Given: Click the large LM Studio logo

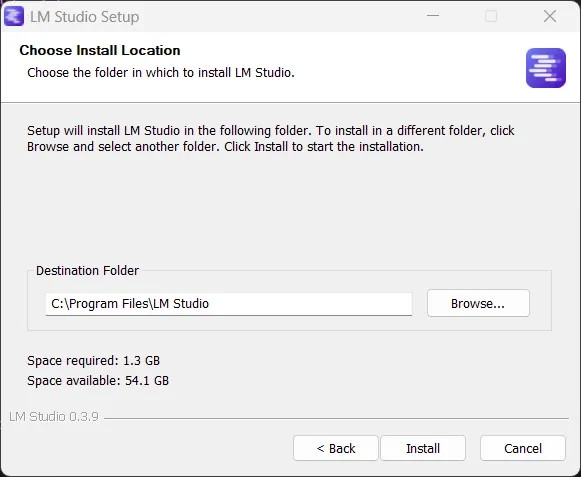Looking at the screenshot, I should pyautogui.click(x=545, y=68).
